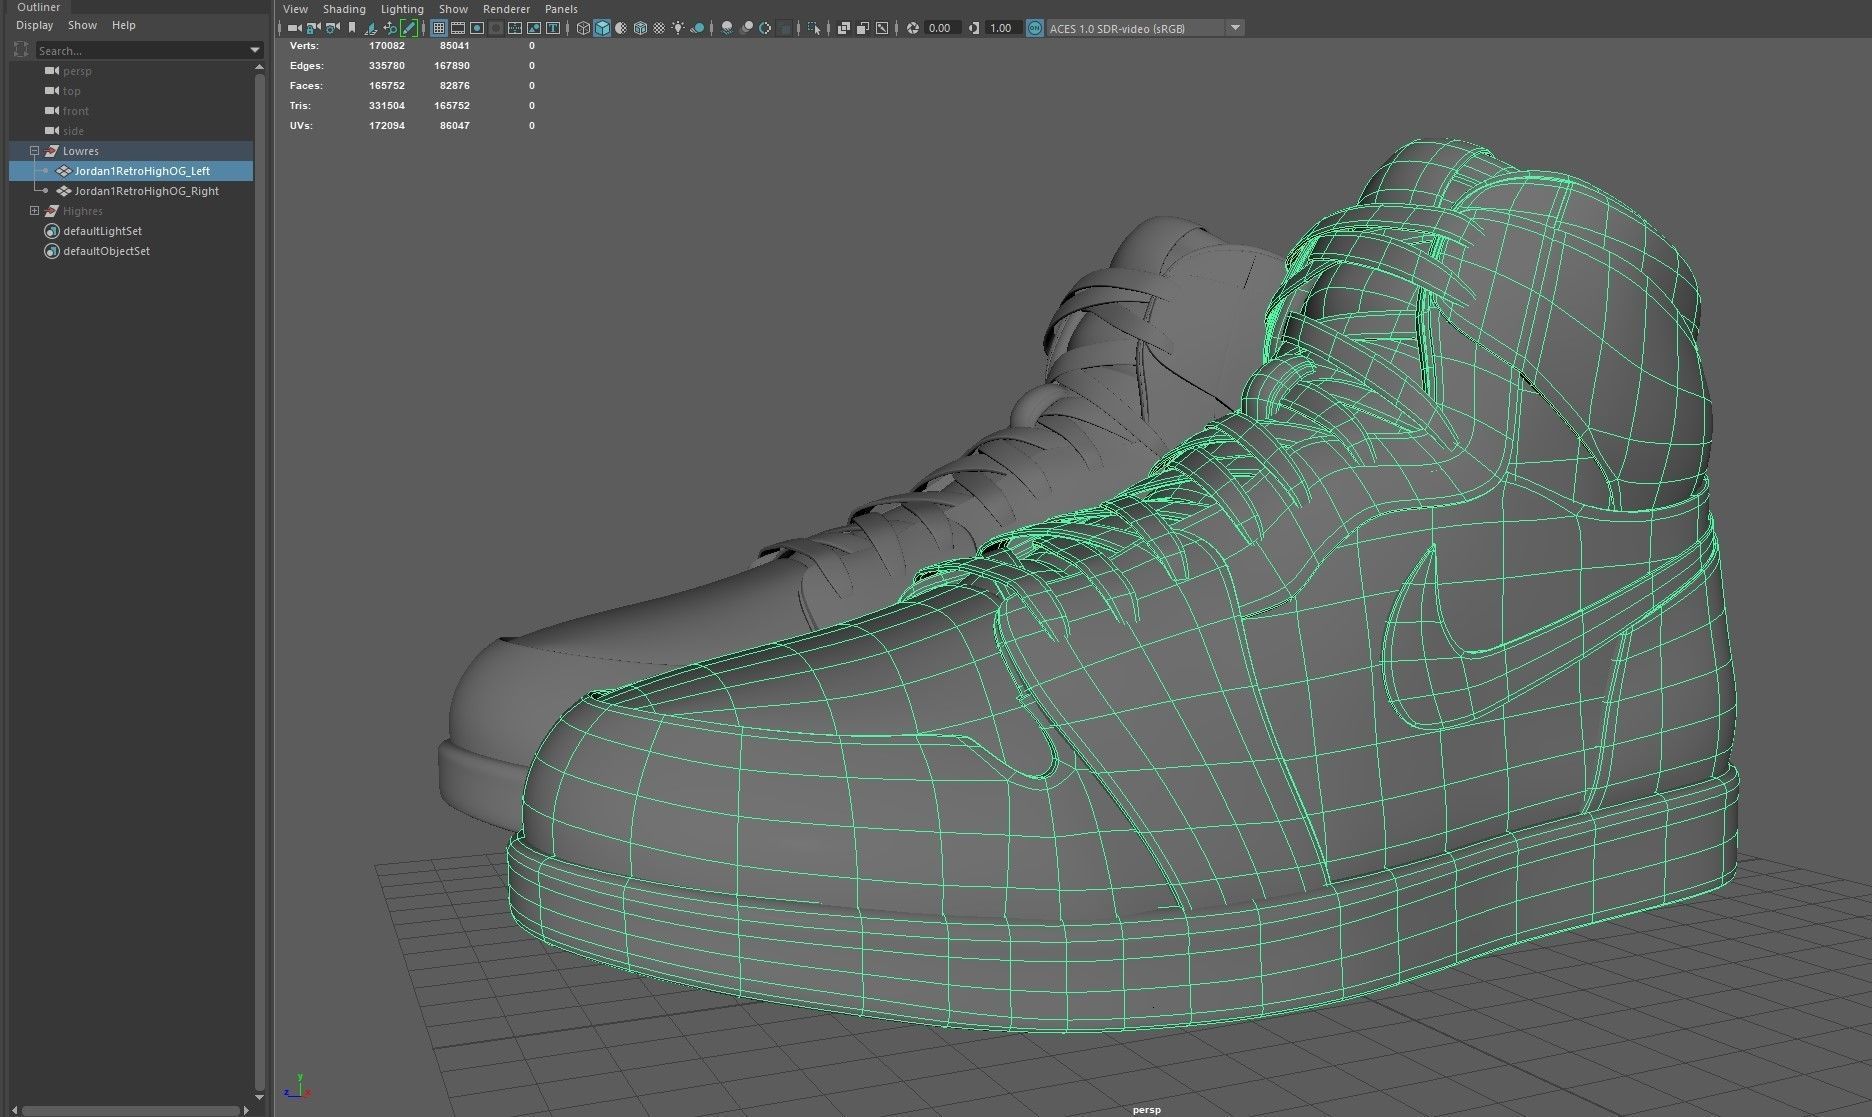This screenshot has width=1872, height=1117.
Task: Click the Shadows icon
Action: 697,28
